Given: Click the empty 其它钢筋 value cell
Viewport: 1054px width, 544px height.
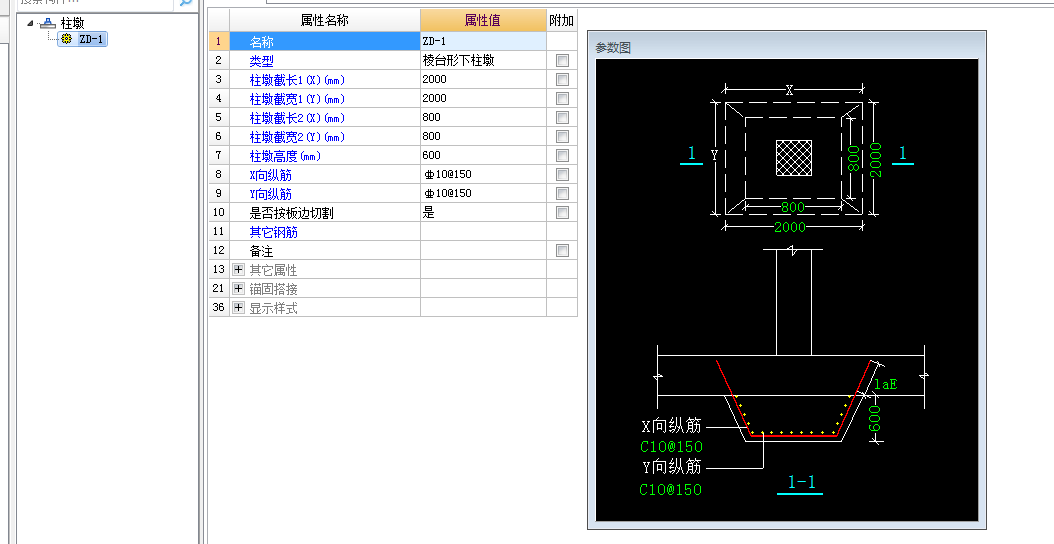Looking at the screenshot, I should [x=483, y=231].
